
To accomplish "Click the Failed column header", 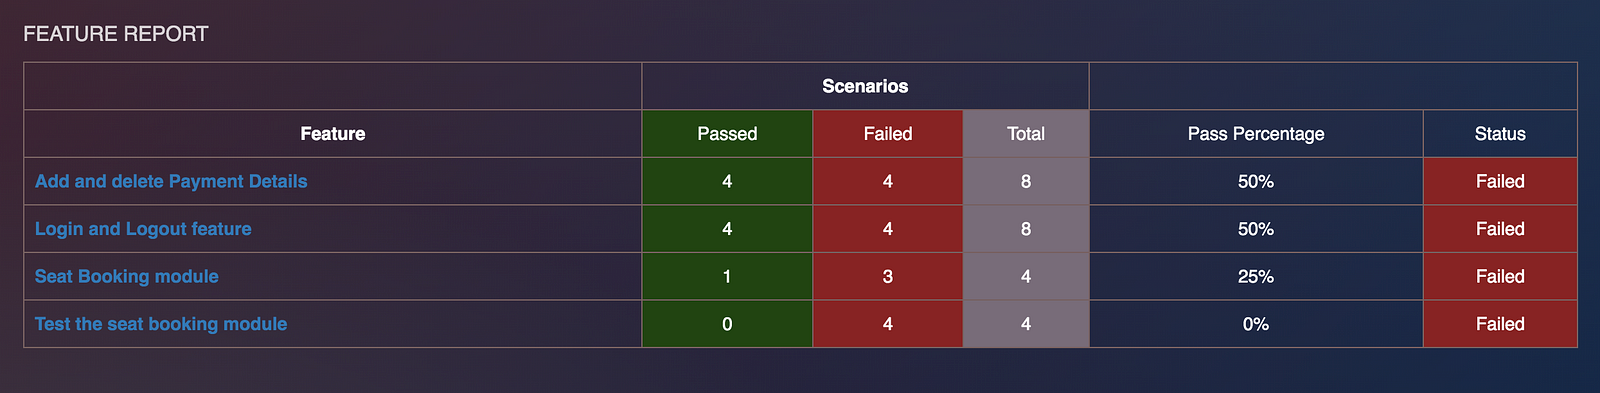I will (x=888, y=134).
